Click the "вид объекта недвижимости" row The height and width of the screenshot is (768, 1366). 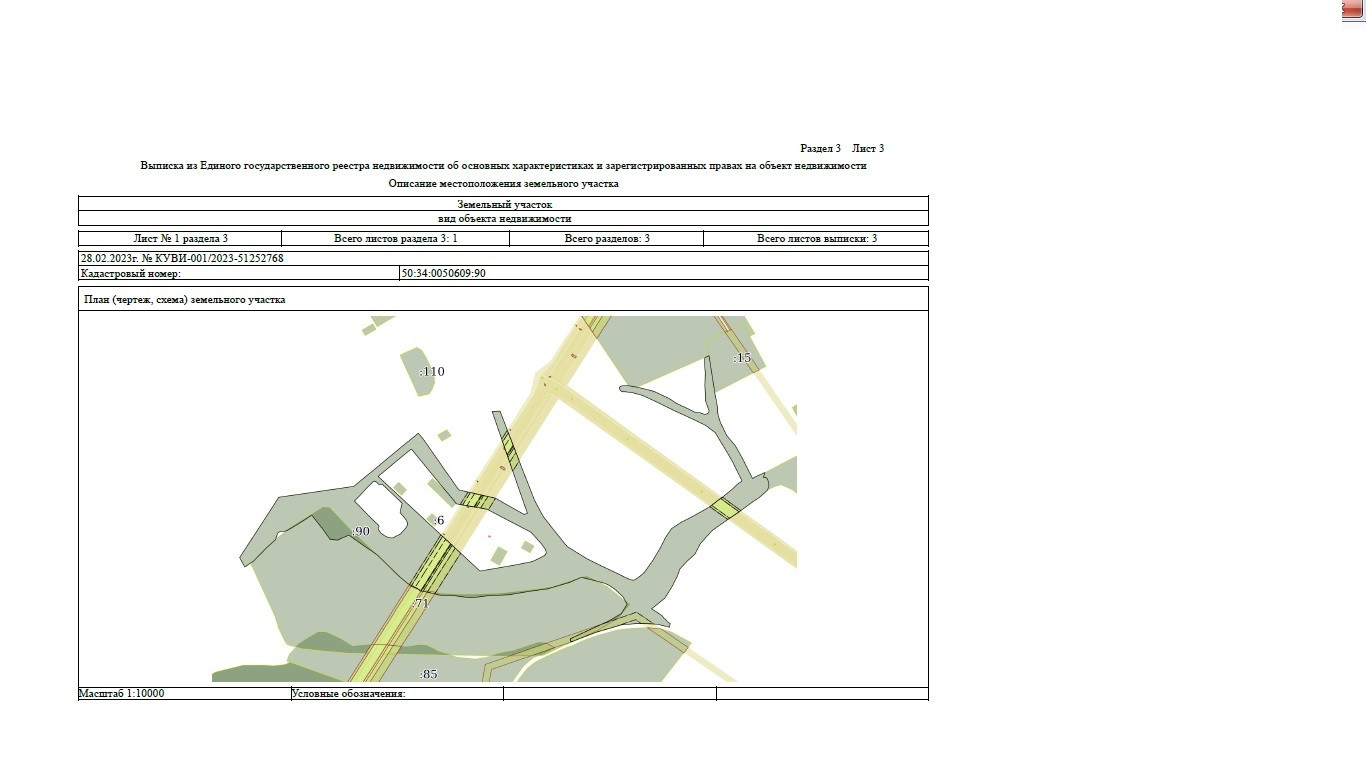click(504, 218)
